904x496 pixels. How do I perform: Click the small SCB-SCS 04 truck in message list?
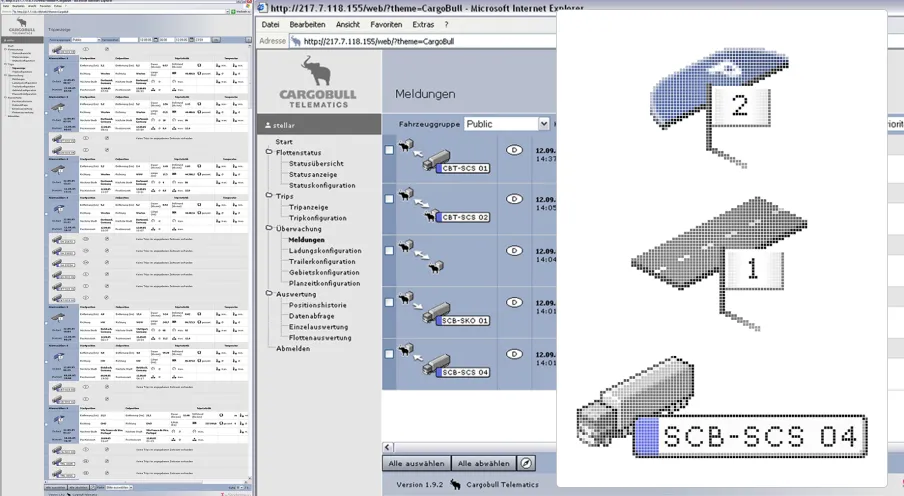click(x=456, y=366)
